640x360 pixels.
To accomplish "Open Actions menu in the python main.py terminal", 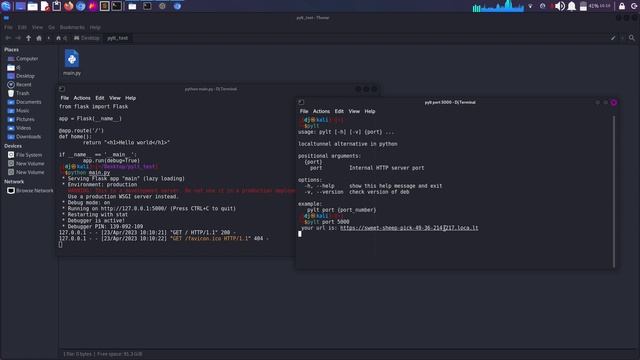I will tap(82, 98).
